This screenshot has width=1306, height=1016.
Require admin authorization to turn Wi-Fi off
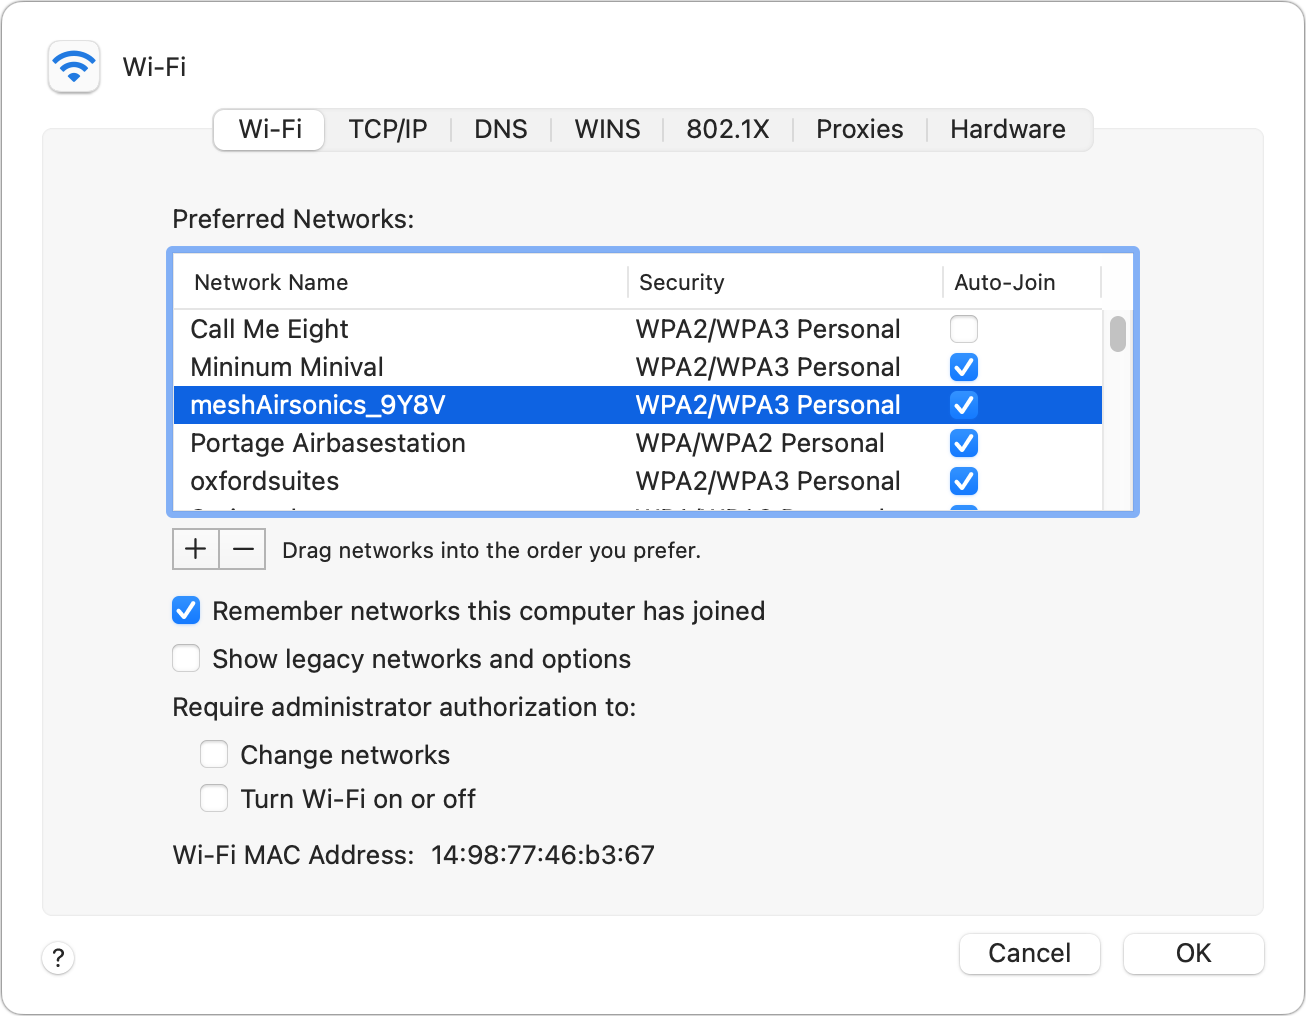214,798
